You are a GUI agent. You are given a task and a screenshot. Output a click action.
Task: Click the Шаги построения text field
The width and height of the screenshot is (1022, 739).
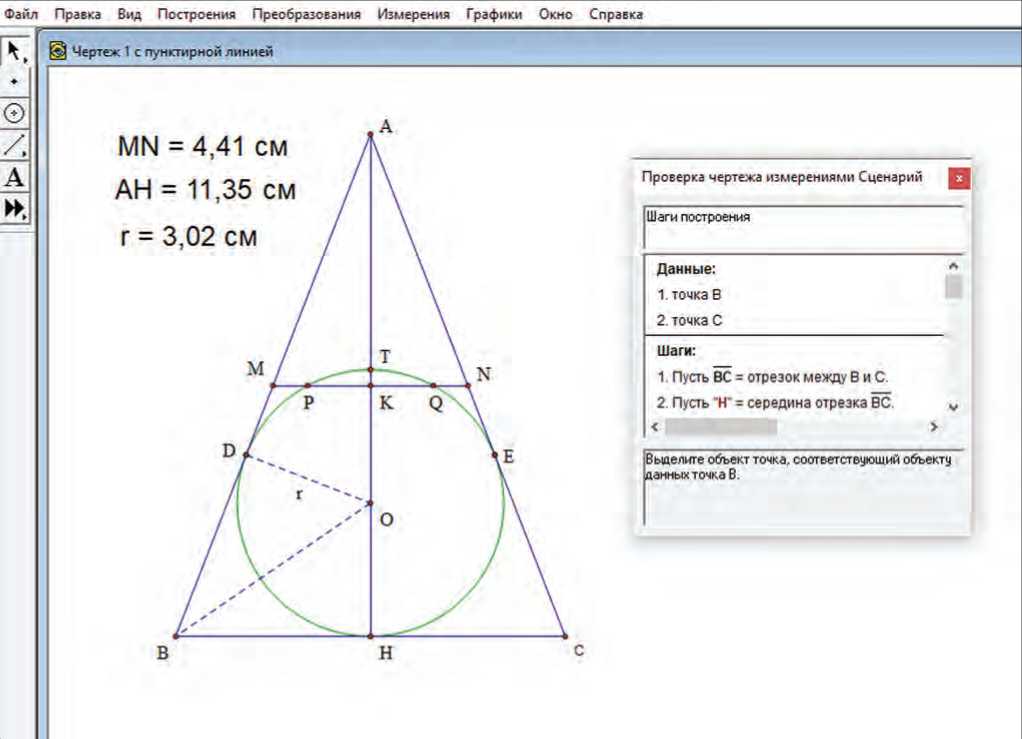tap(802, 227)
